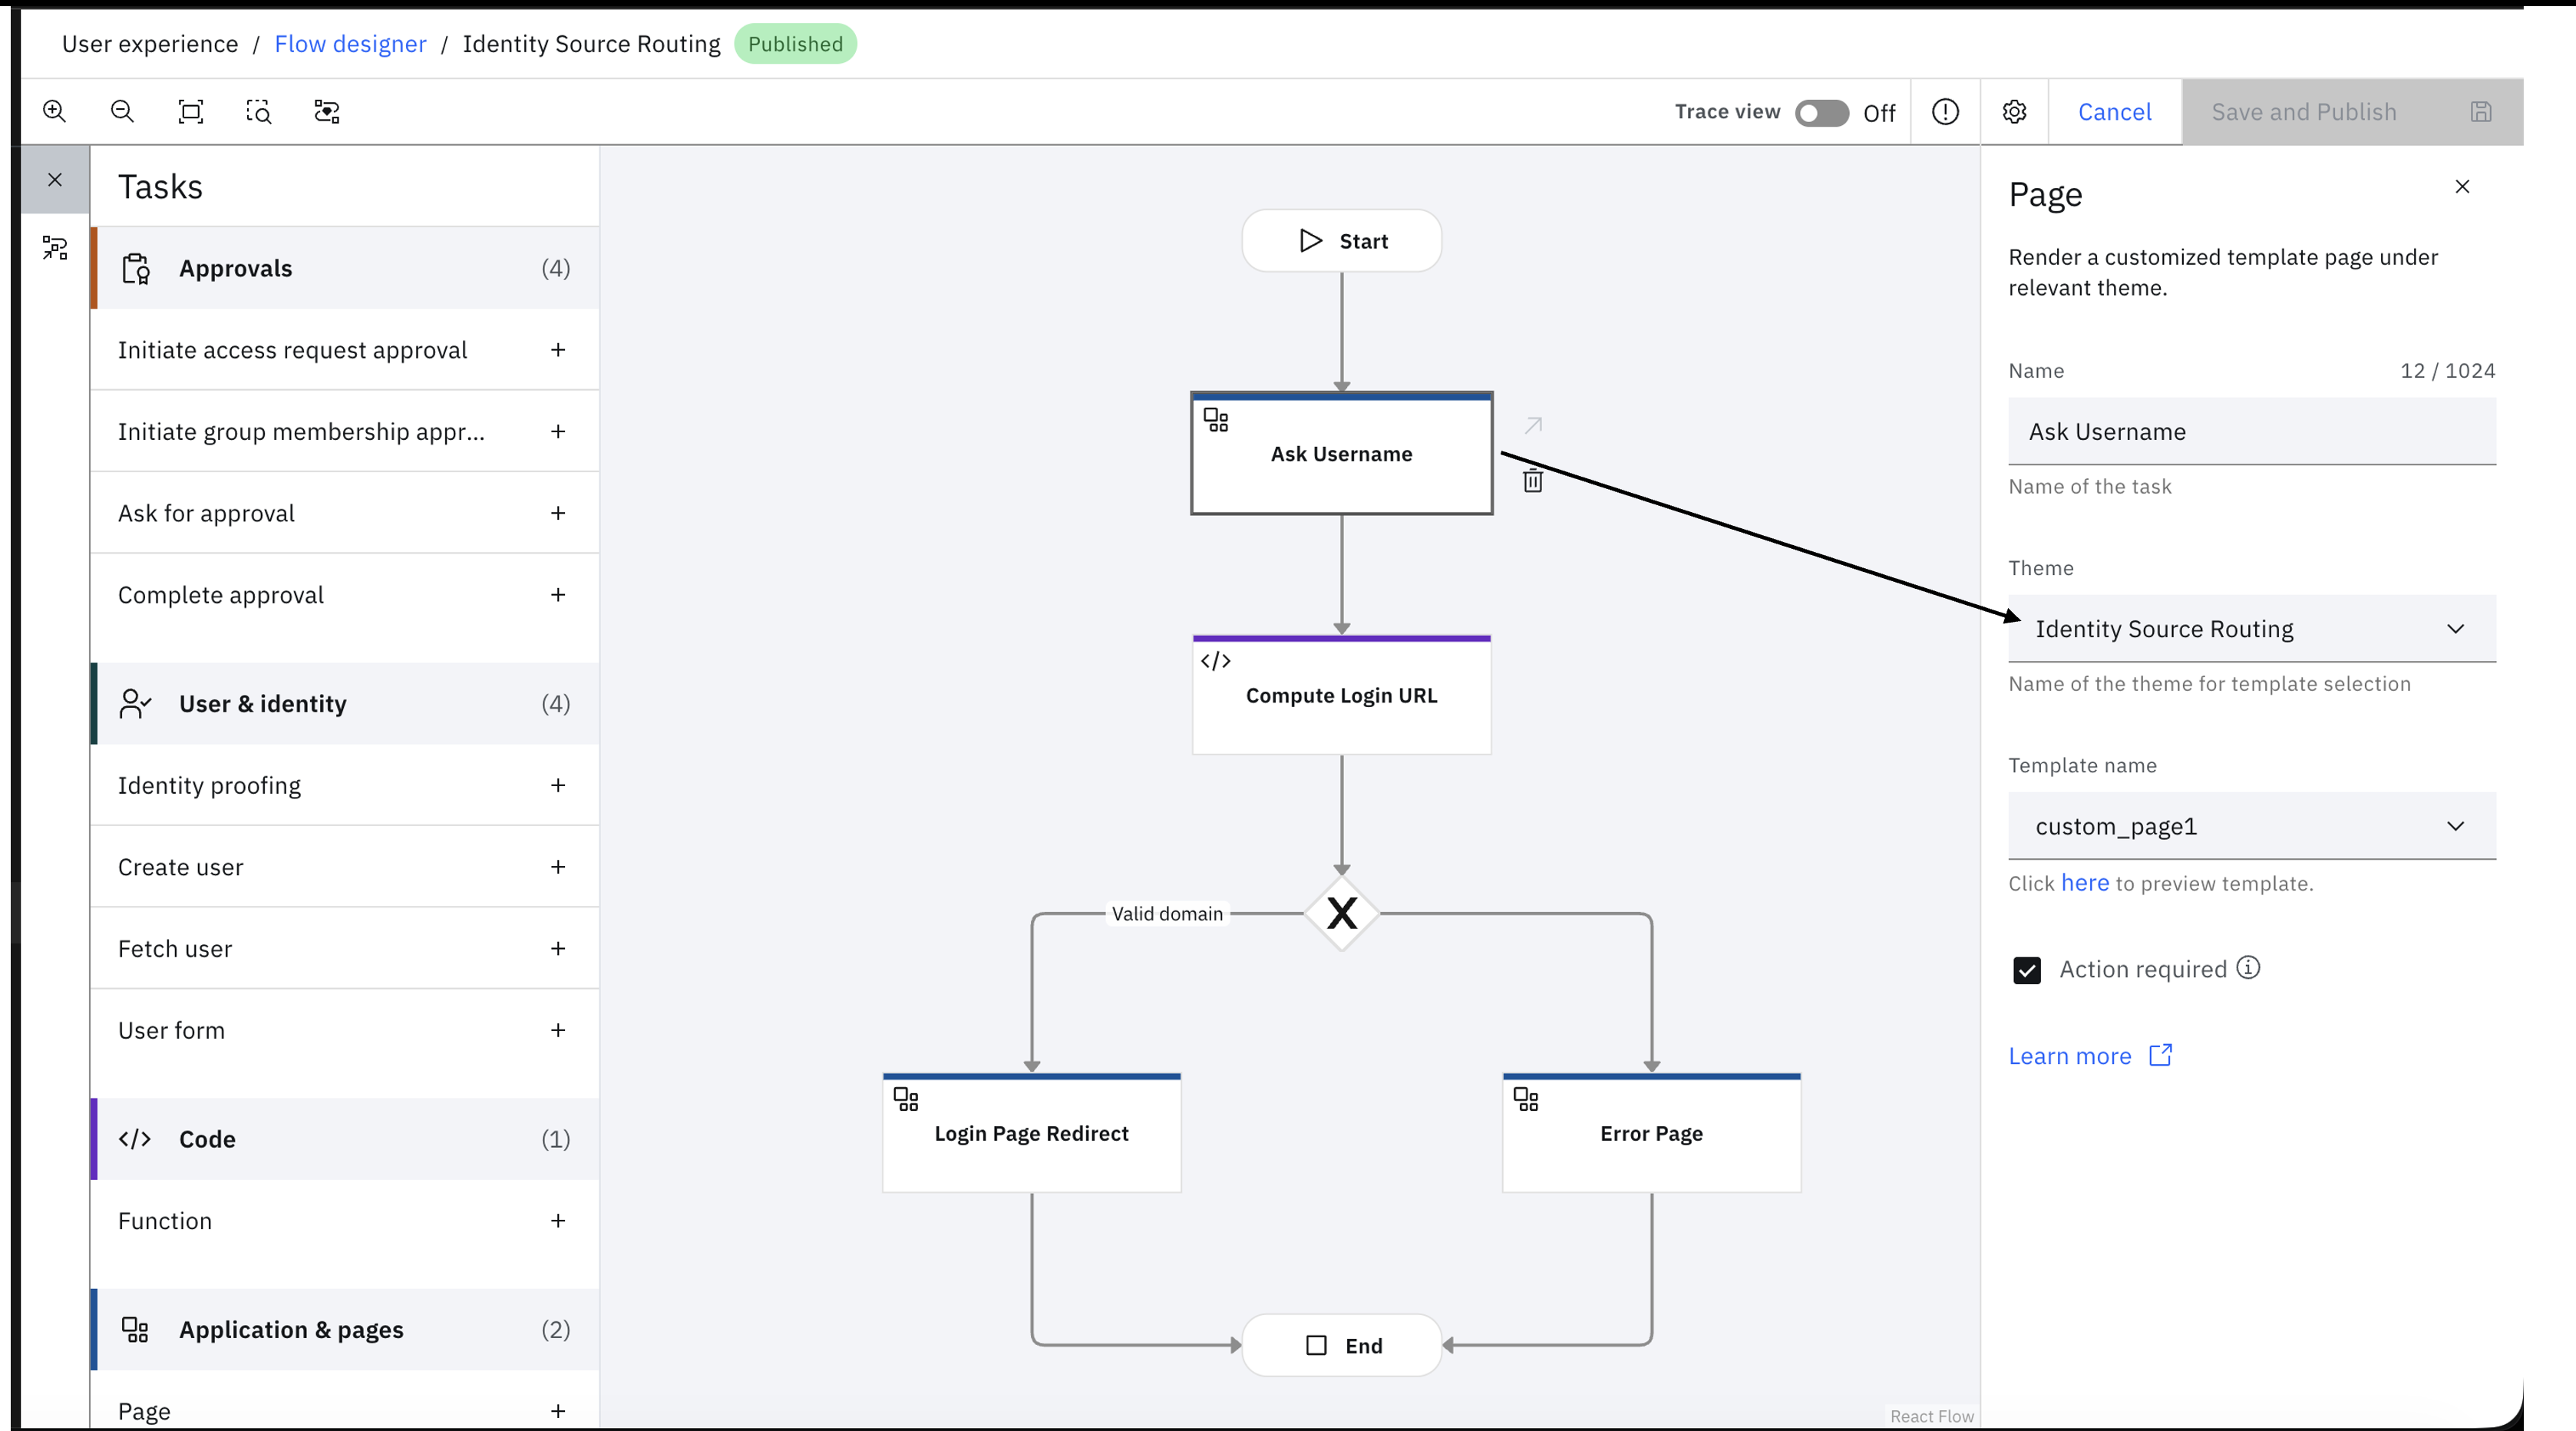The width and height of the screenshot is (2576, 1431).
Task: Click the save disk icon
Action: (x=2481, y=111)
